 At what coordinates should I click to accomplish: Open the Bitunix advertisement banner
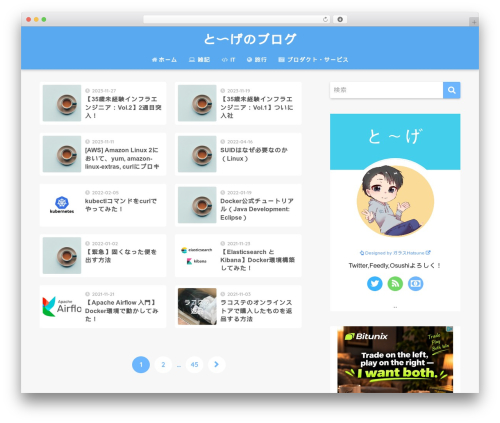pos(395,359)
